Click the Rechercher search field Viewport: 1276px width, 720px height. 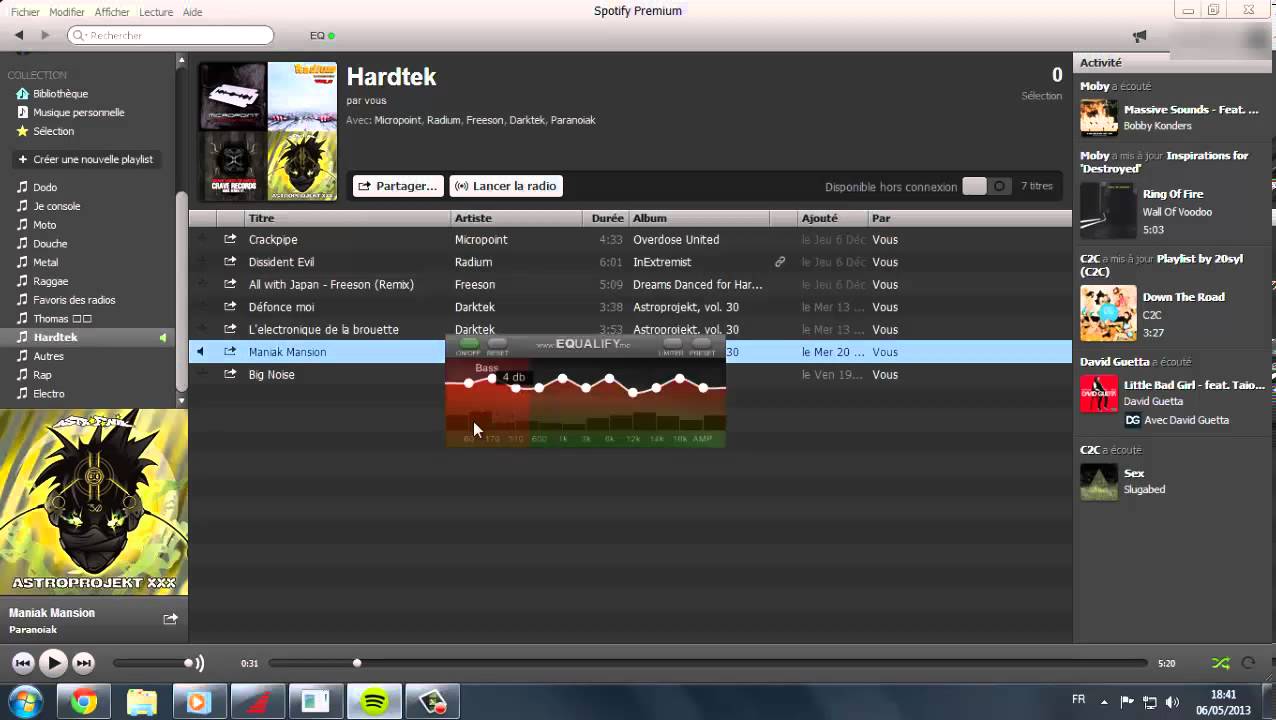pos(170,35)
